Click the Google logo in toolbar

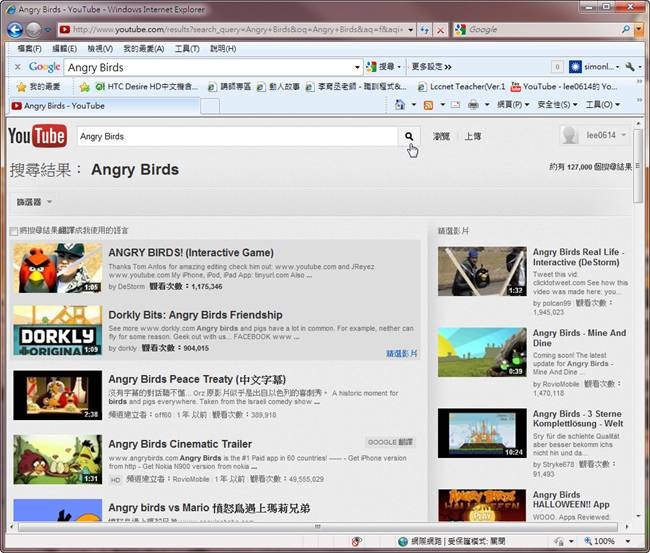click(45, 67)
